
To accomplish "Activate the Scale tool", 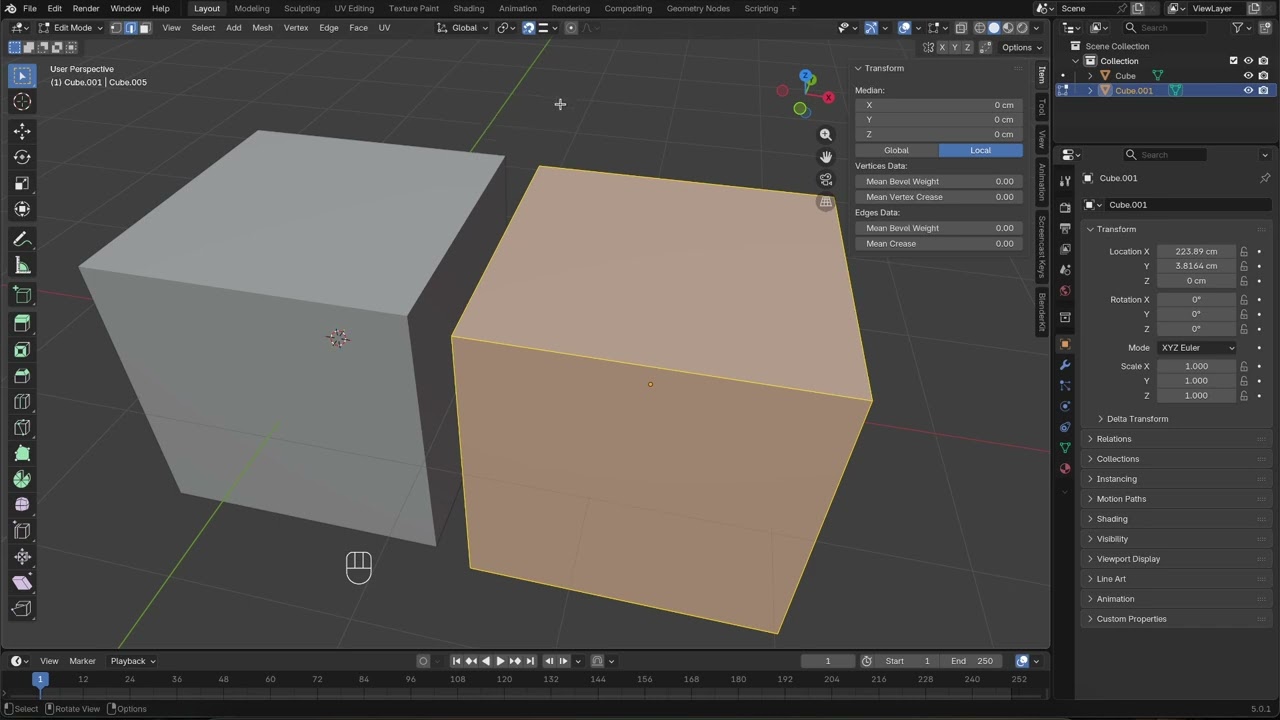I will 22,183.
